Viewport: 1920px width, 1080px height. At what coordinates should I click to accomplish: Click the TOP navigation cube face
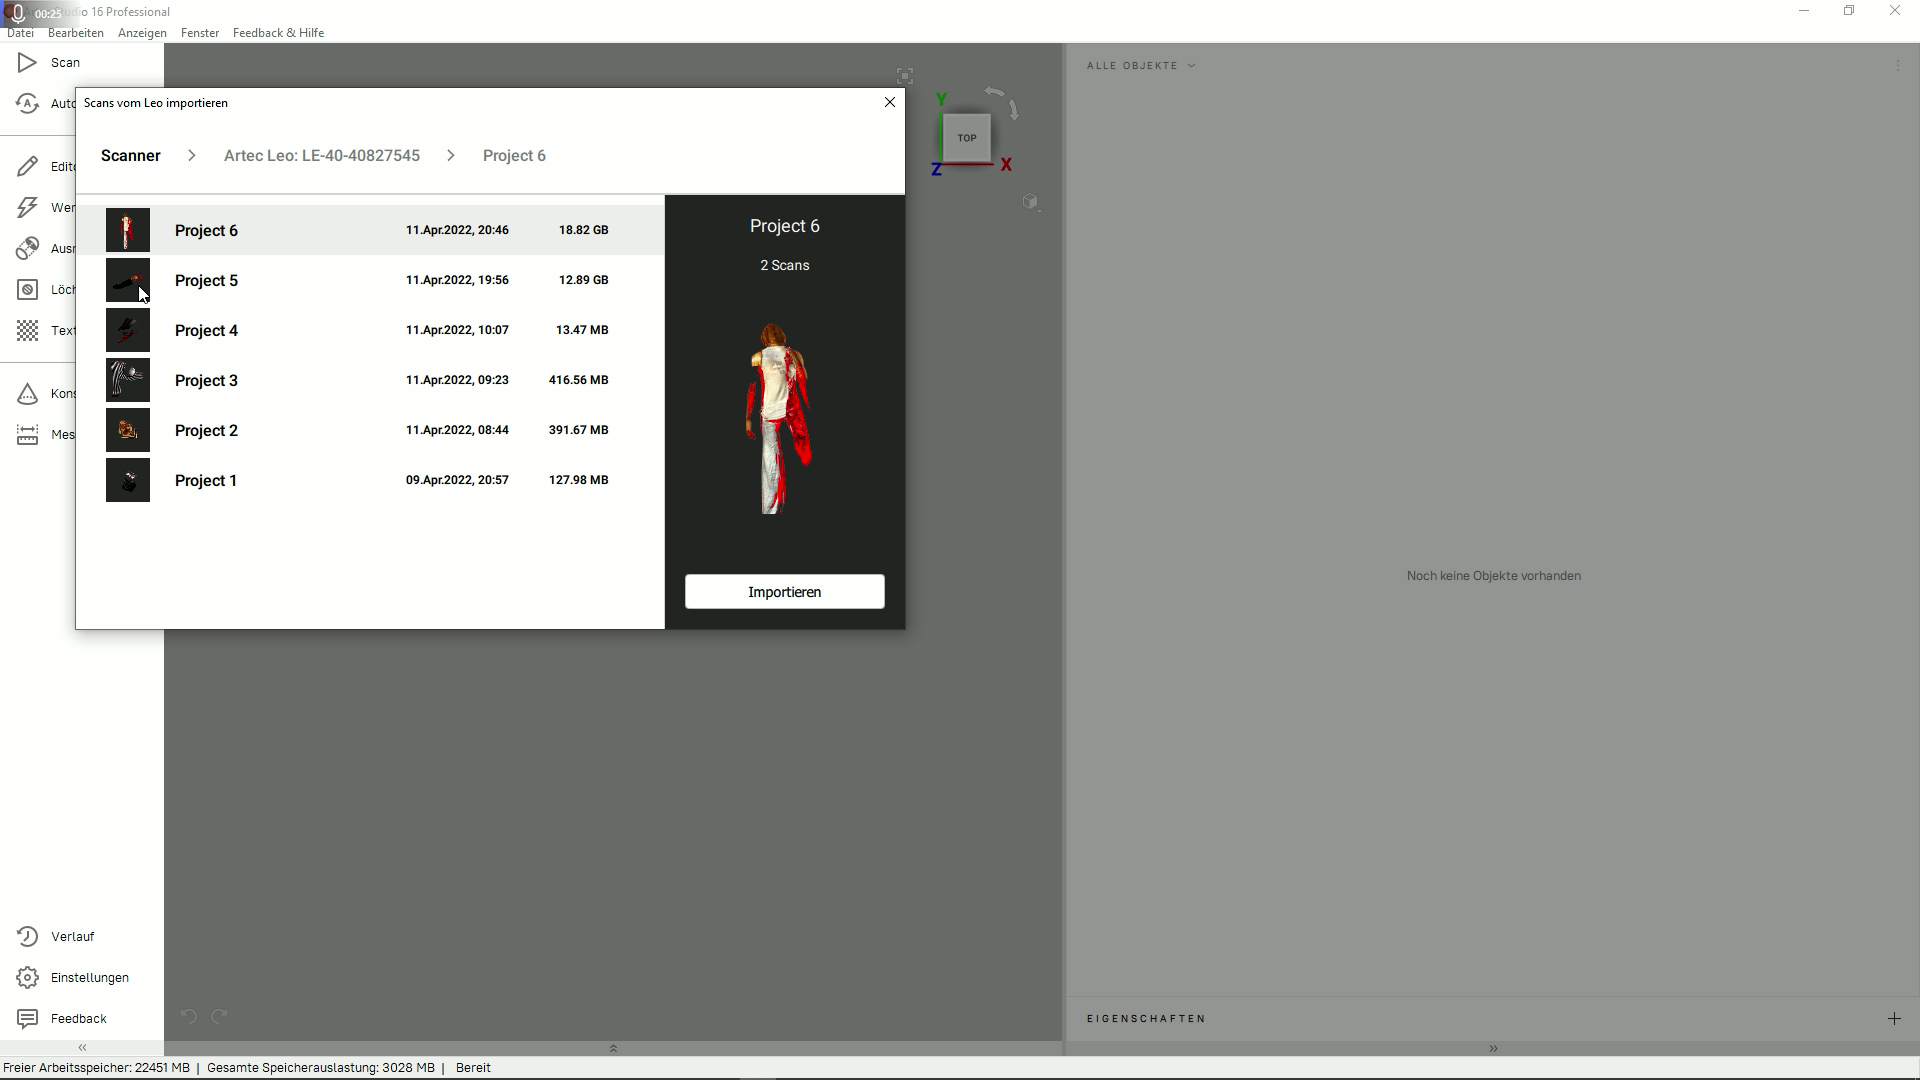point(966,138)
